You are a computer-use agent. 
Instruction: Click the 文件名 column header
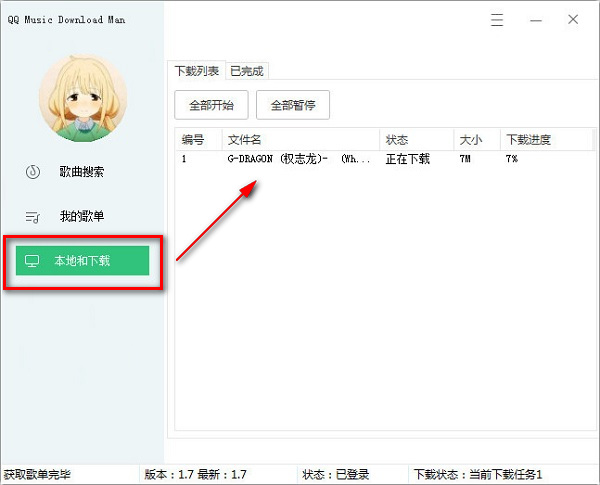(301, 140)
